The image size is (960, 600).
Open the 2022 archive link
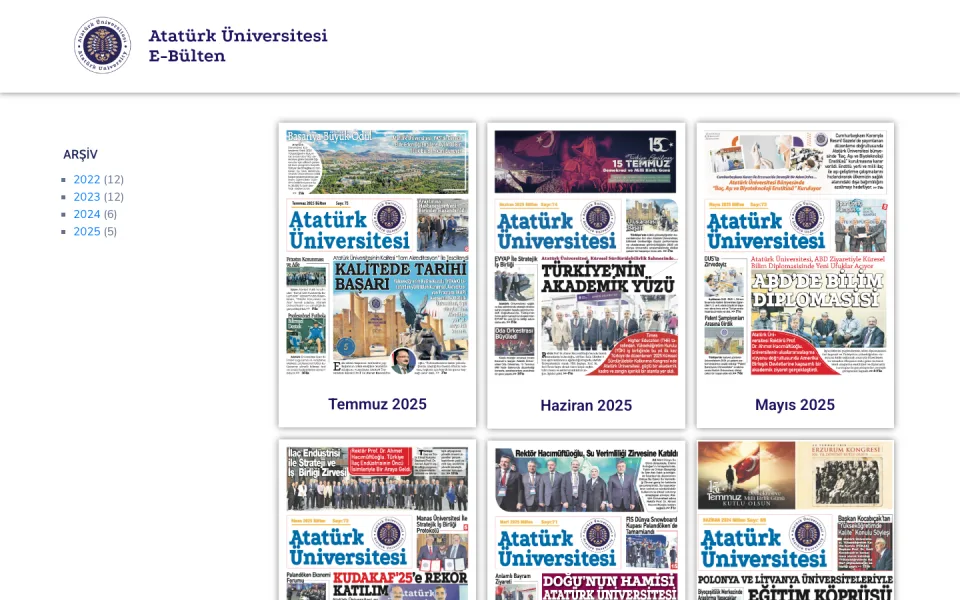pos(86,179)
